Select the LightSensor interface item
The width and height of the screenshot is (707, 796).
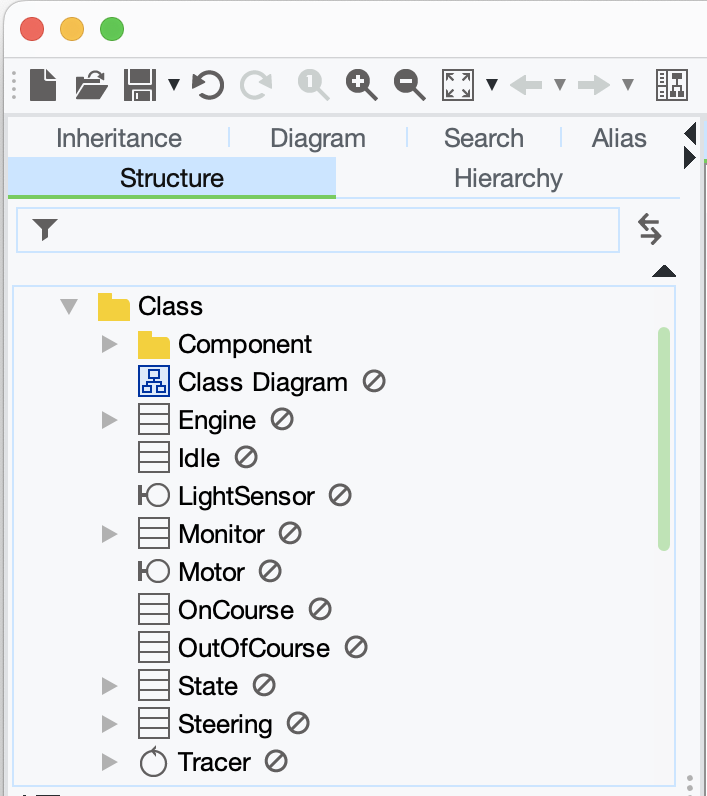pyautogui.click(x=246, y=496)
